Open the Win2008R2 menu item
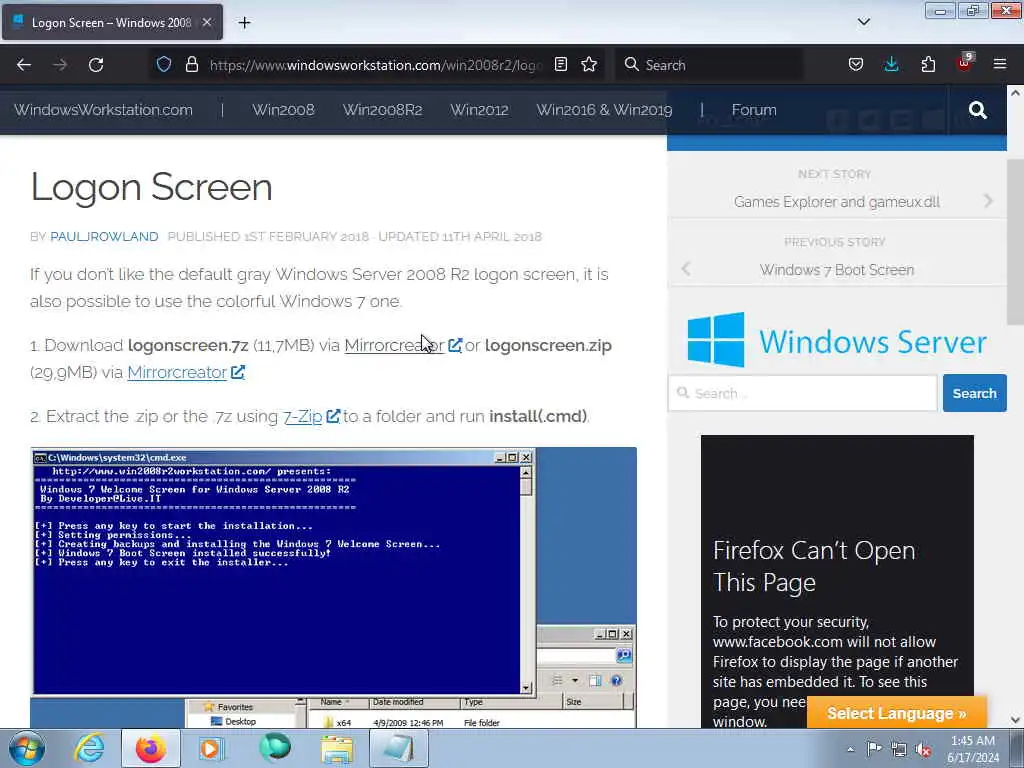This screenshot has width=1024, height=768. 383,110
